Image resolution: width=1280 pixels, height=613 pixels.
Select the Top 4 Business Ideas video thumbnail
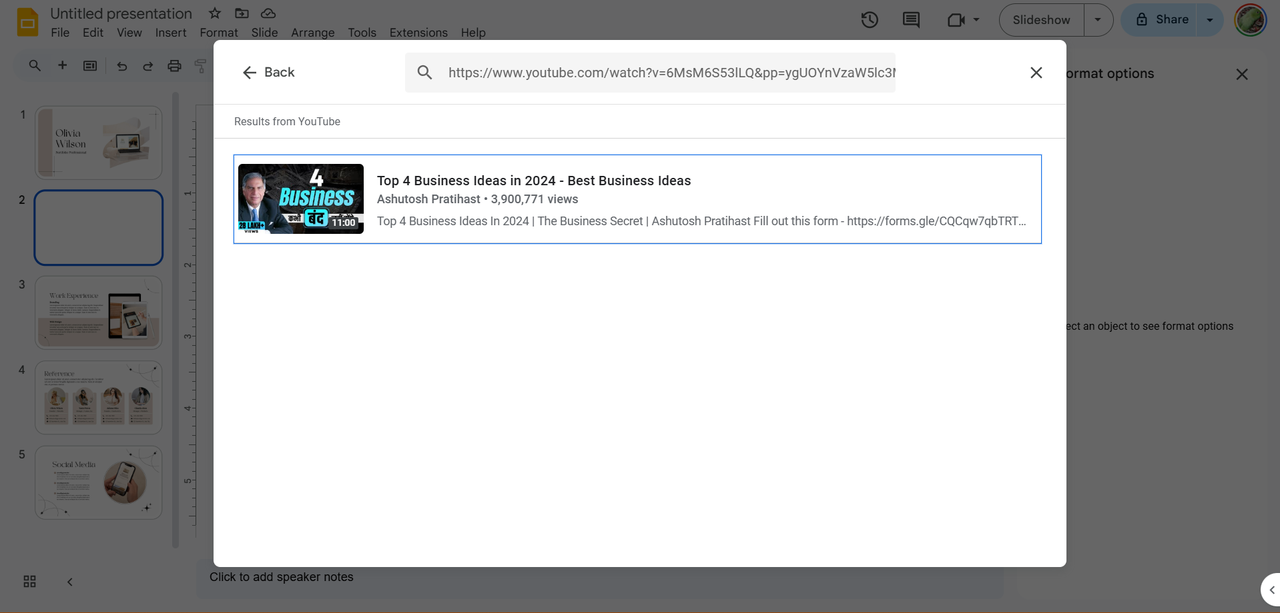301,199
